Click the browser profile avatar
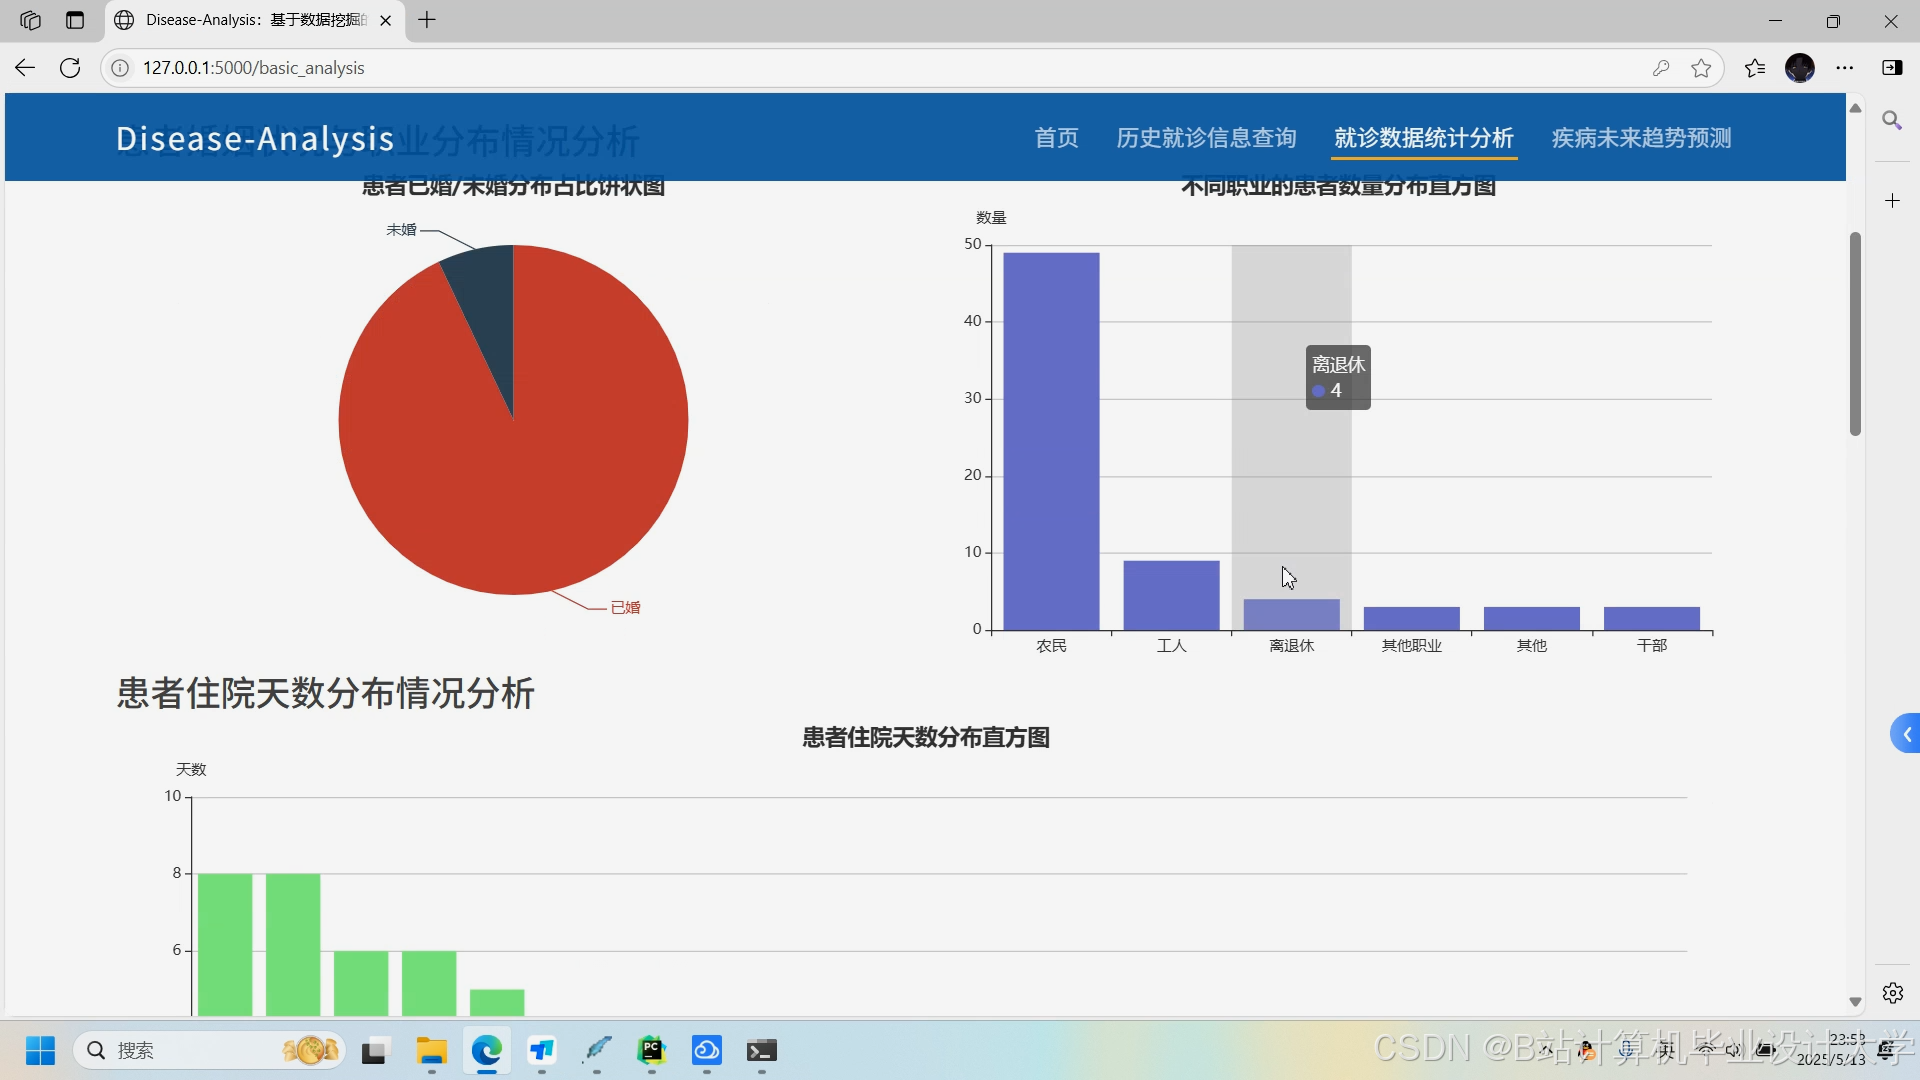Image resolution: width=1920 pixels, height=1080 pixels. coord(1802,67)
